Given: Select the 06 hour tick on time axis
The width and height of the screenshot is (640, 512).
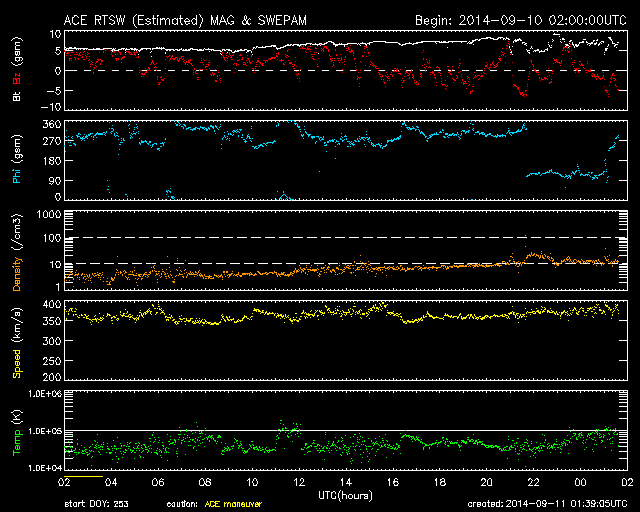Looking at the screenshot, I should pos(157,482).
